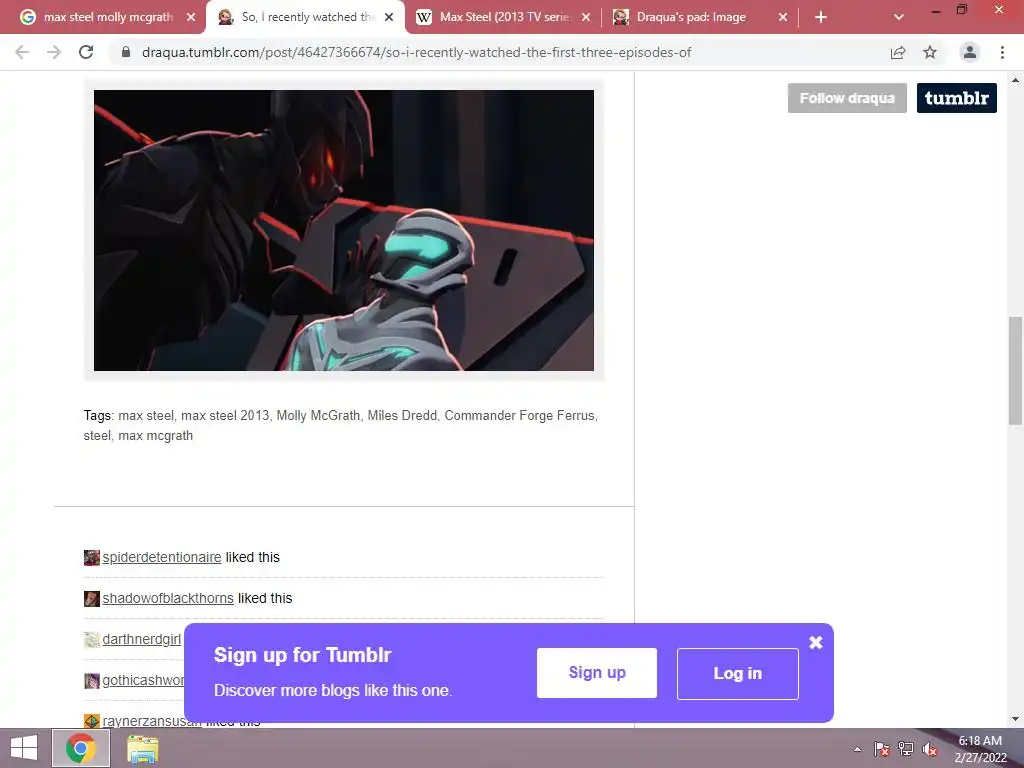Viewport: 1024px width, 768px height.
Task: Open the max steel tag
Action: 146,415
